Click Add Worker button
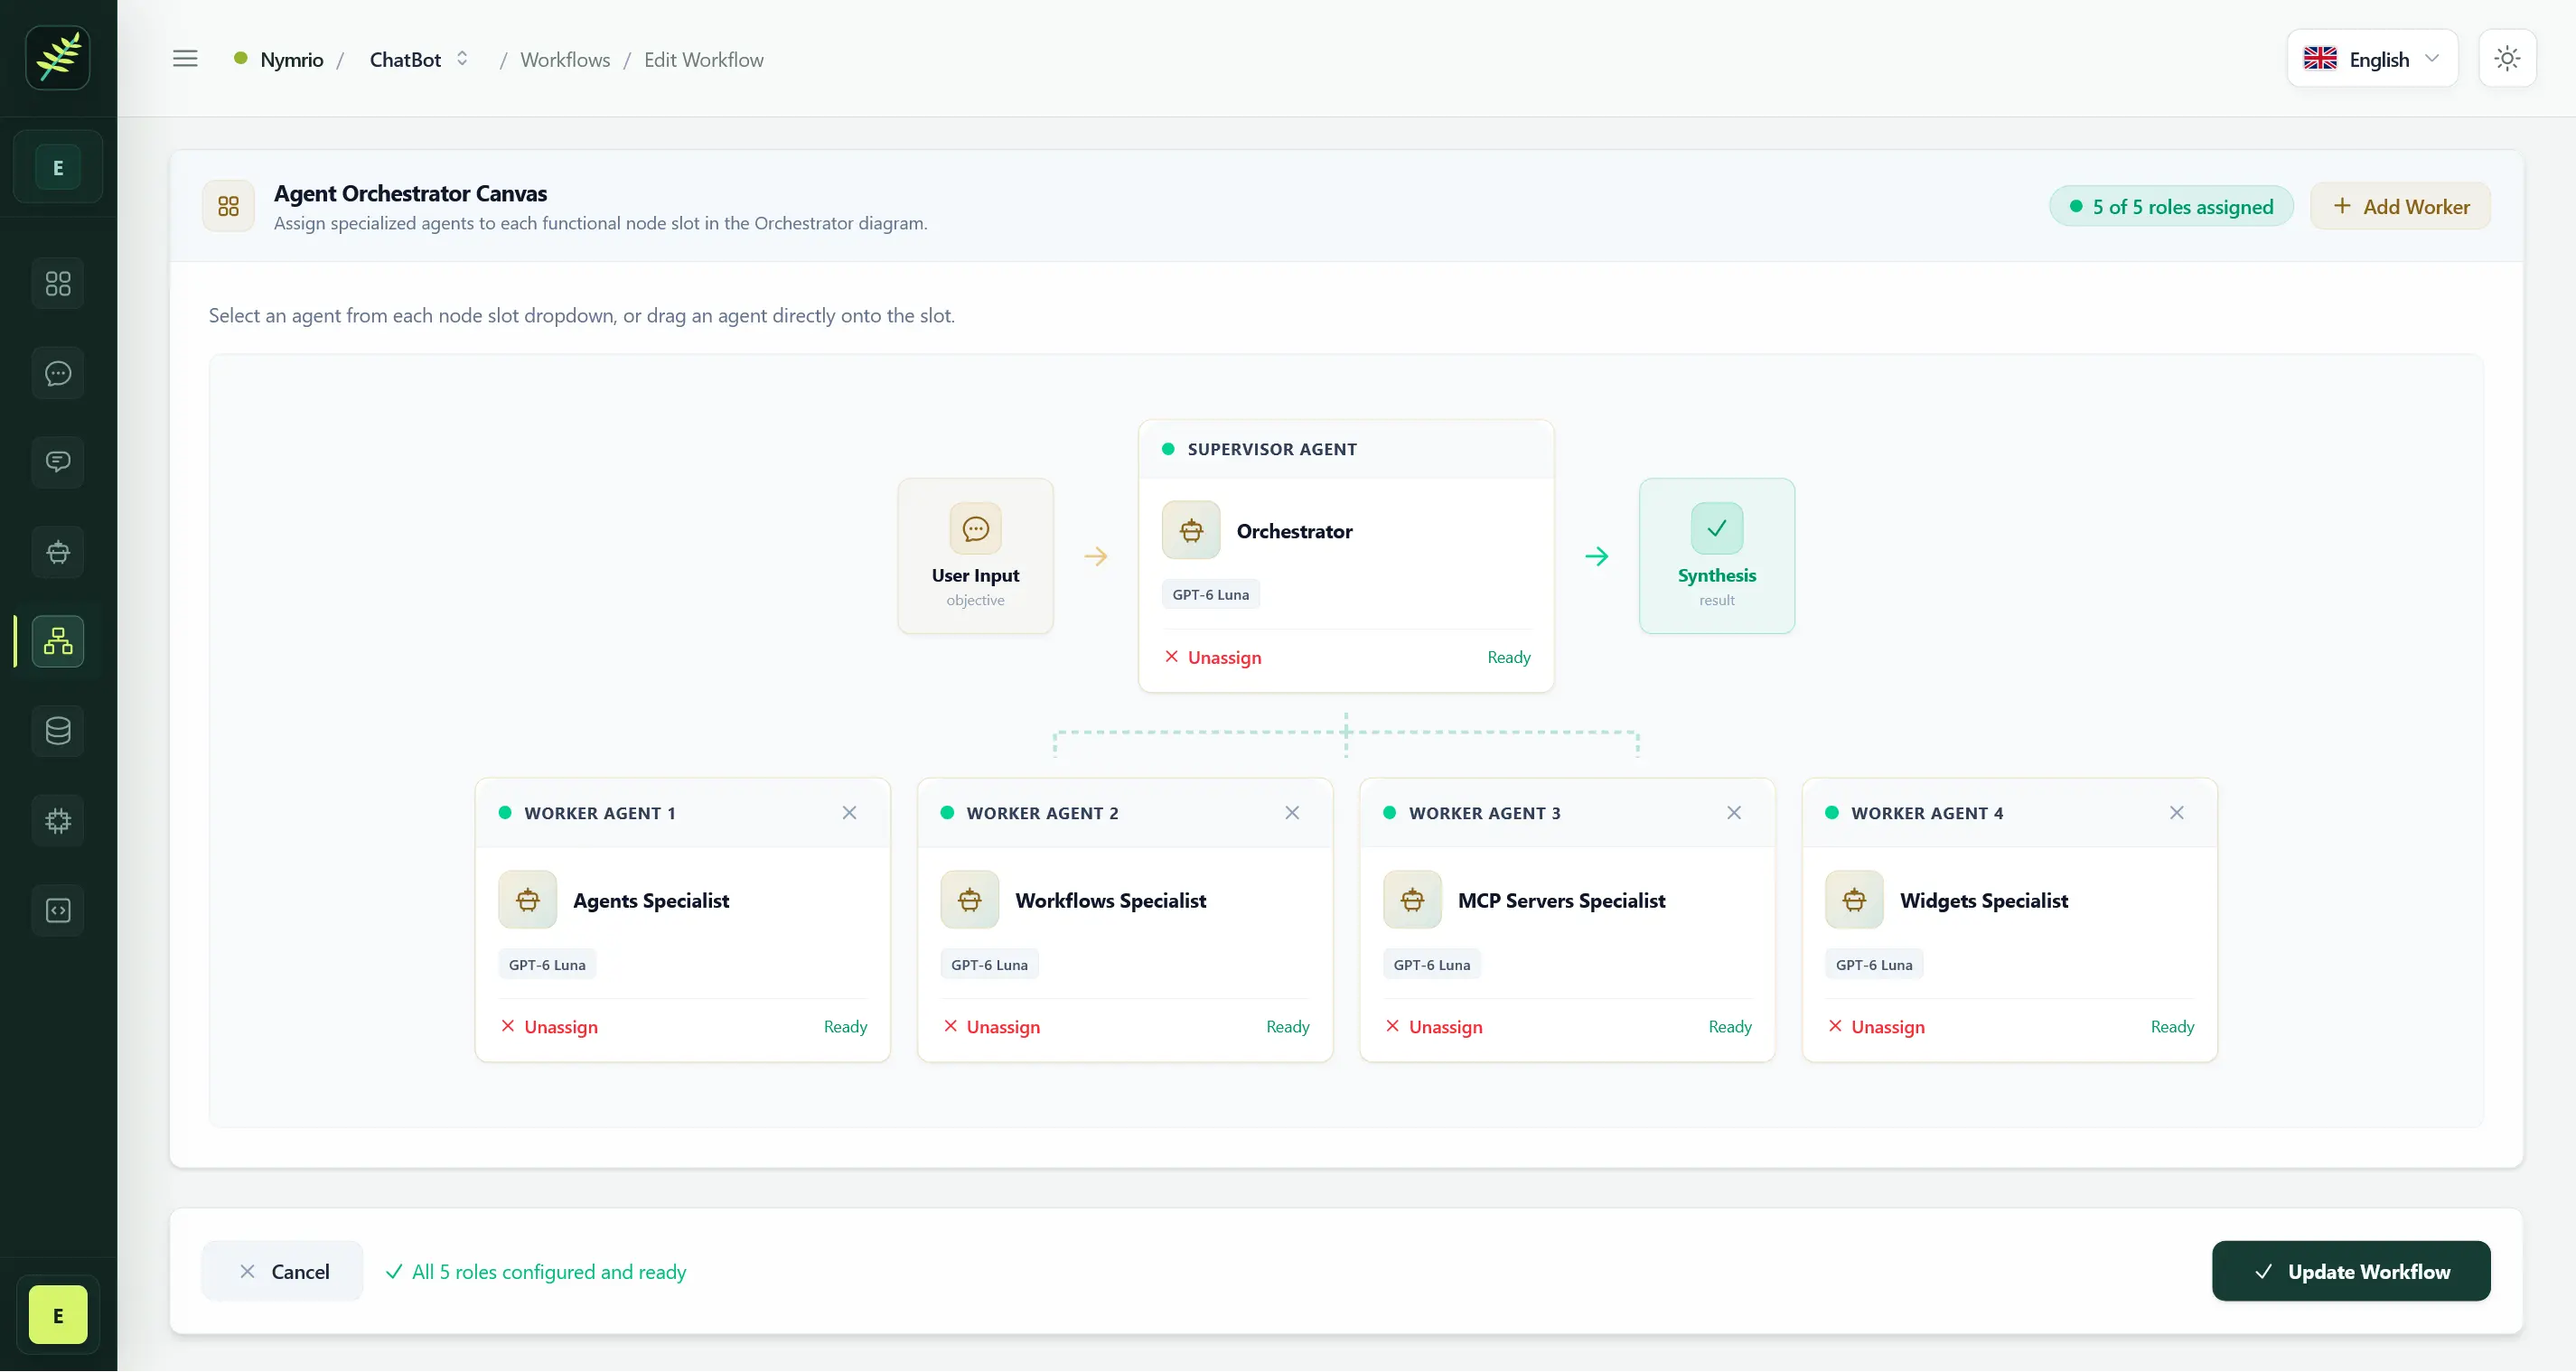This screenshot has height=1372, width=2576. pos(2400,207)
